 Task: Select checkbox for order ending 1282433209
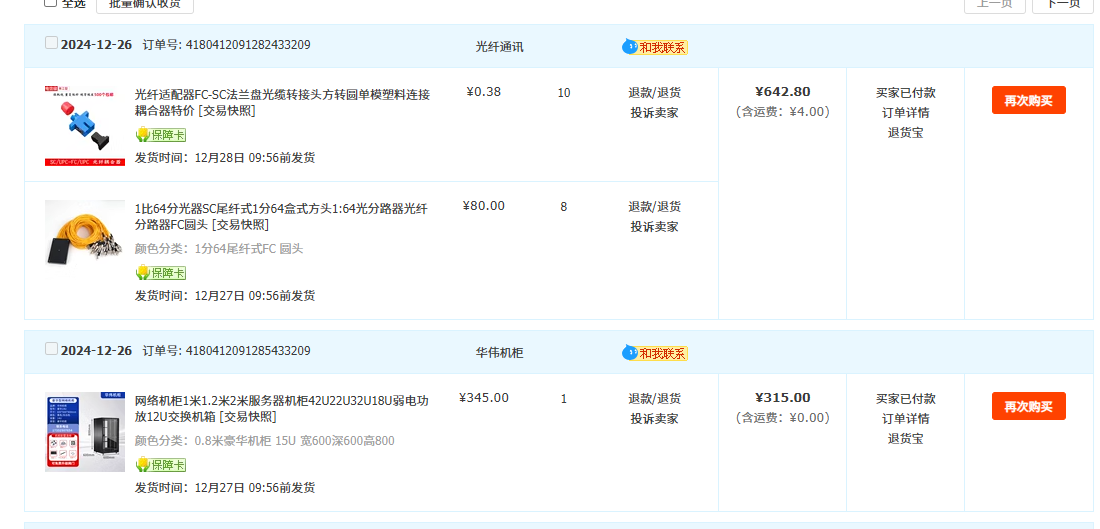coord(52,43)
